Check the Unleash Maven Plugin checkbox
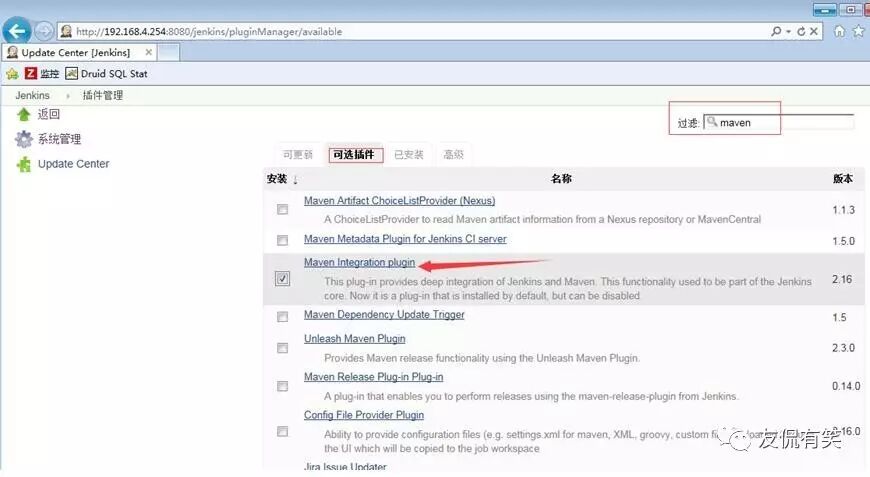Screen dimensions: 870x477 [282, 348]
